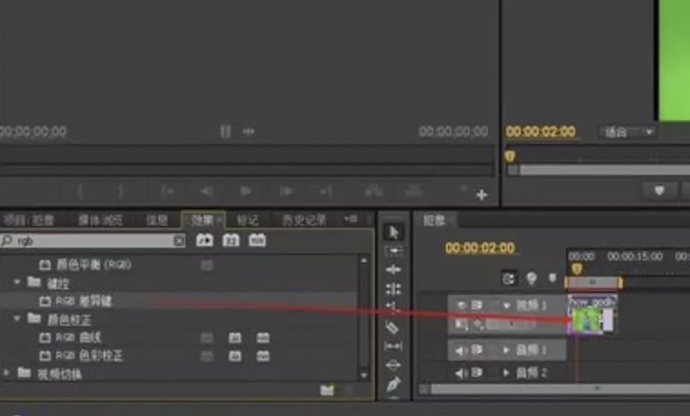690x416 pixels.
Task: Create new custom bin in Effects panel
Action: (x=327, y=390)
